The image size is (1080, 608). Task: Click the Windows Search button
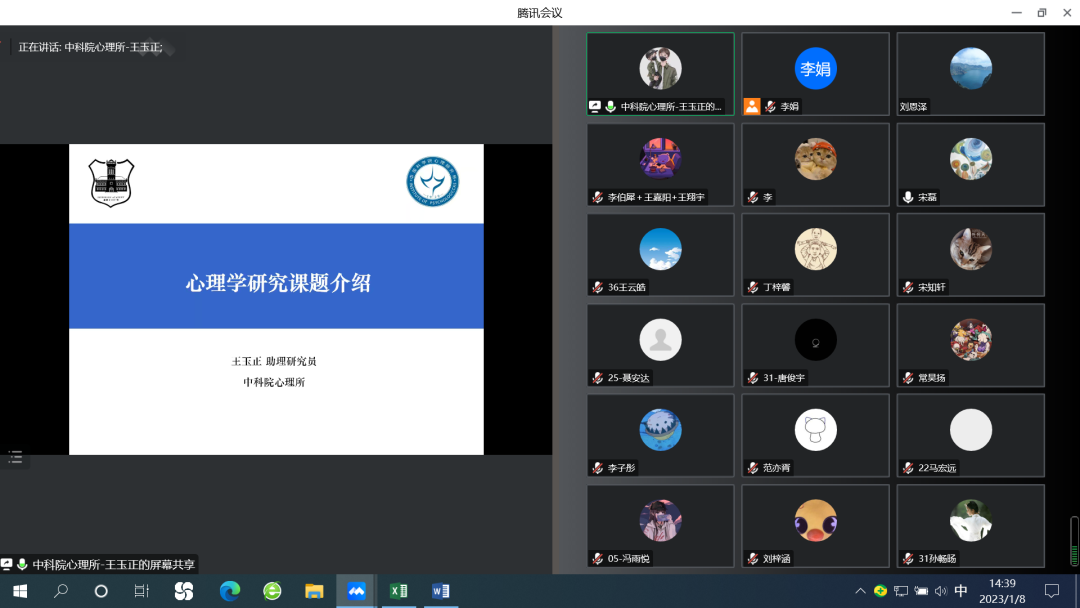[x=59, y=590]
